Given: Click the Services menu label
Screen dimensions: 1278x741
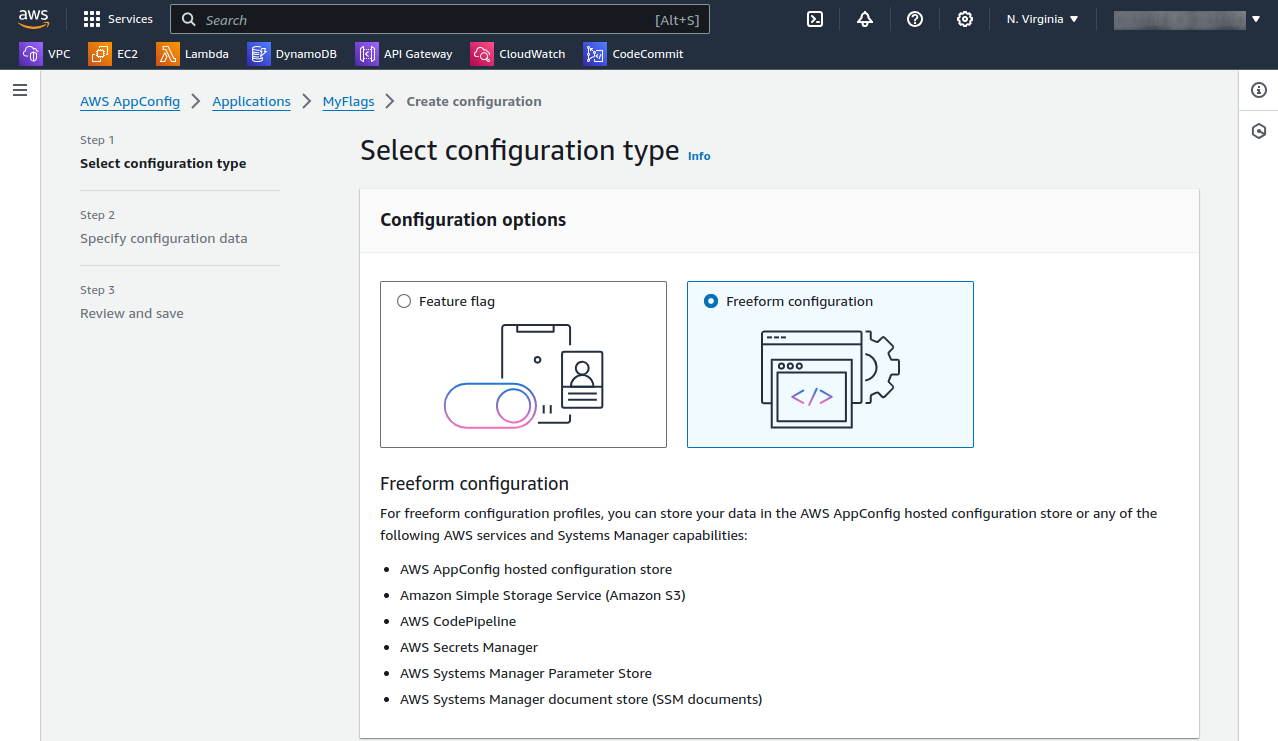Looking at the screenshot, I should 130,19.
